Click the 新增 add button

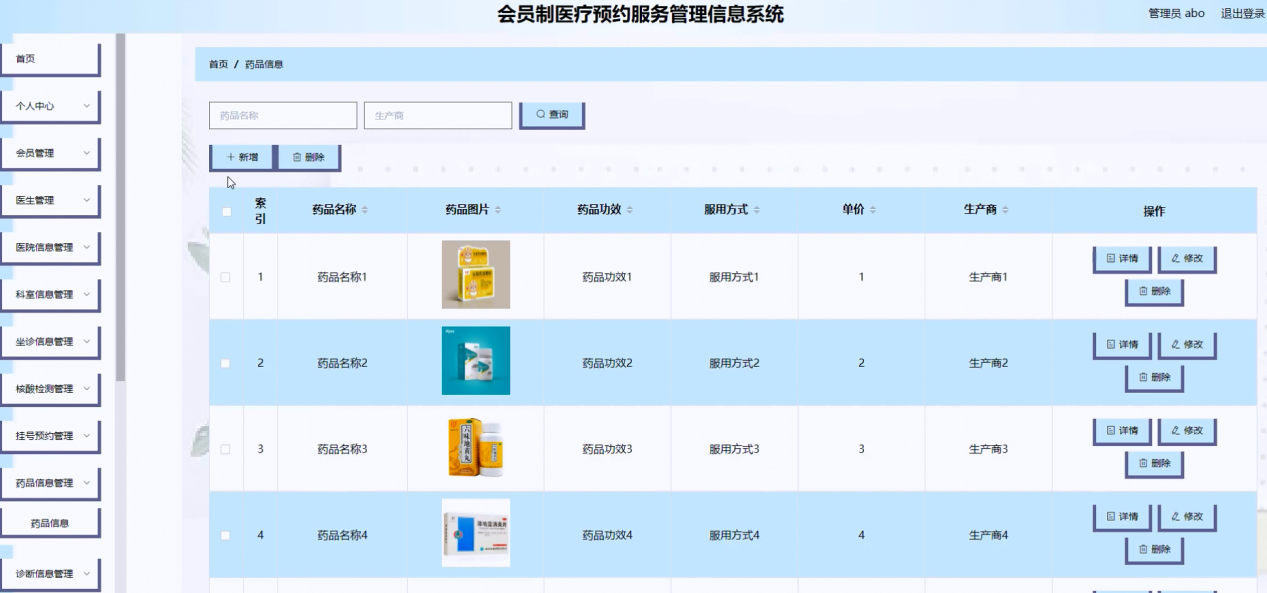click(x=242, y=157)
